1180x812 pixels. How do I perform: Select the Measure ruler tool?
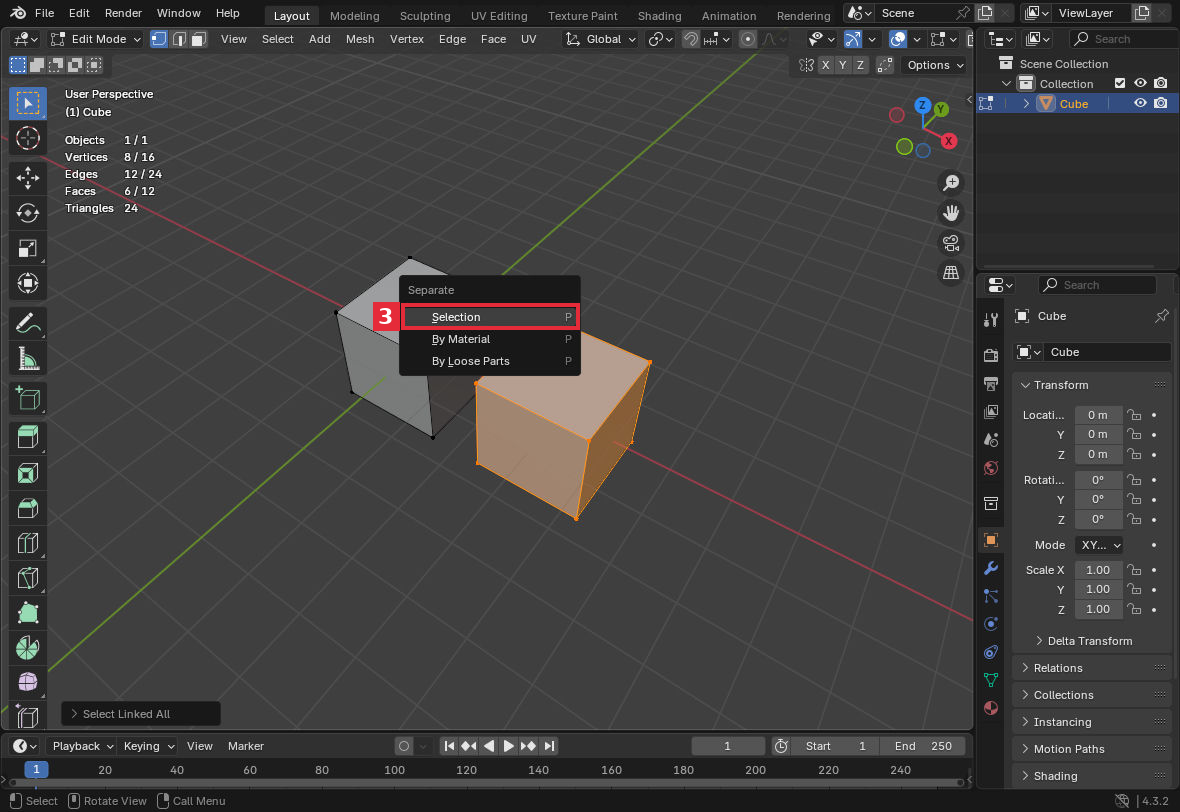[28, 359]
